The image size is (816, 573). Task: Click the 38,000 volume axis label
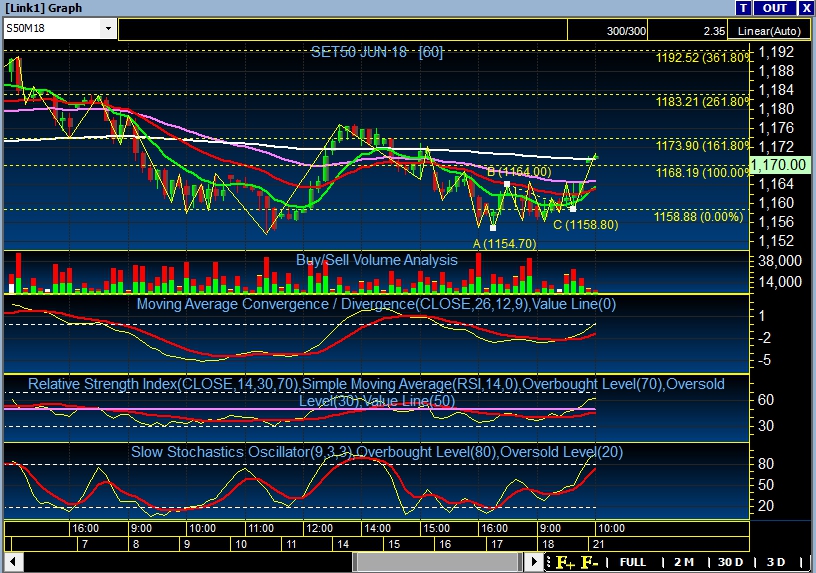(x=780, y=261)
